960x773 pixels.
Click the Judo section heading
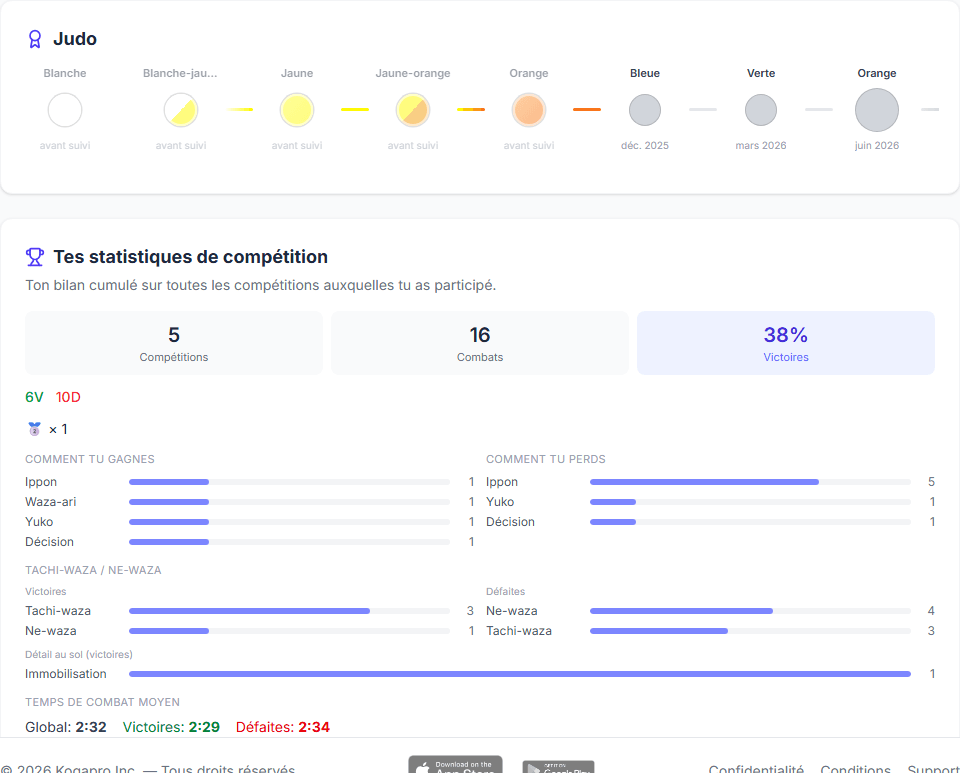tap(75, 39)
